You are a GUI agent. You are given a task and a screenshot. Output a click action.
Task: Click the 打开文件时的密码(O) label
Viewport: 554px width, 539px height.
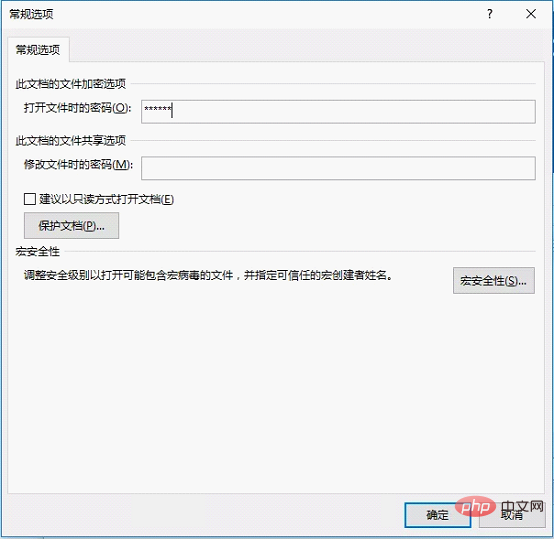77,108
